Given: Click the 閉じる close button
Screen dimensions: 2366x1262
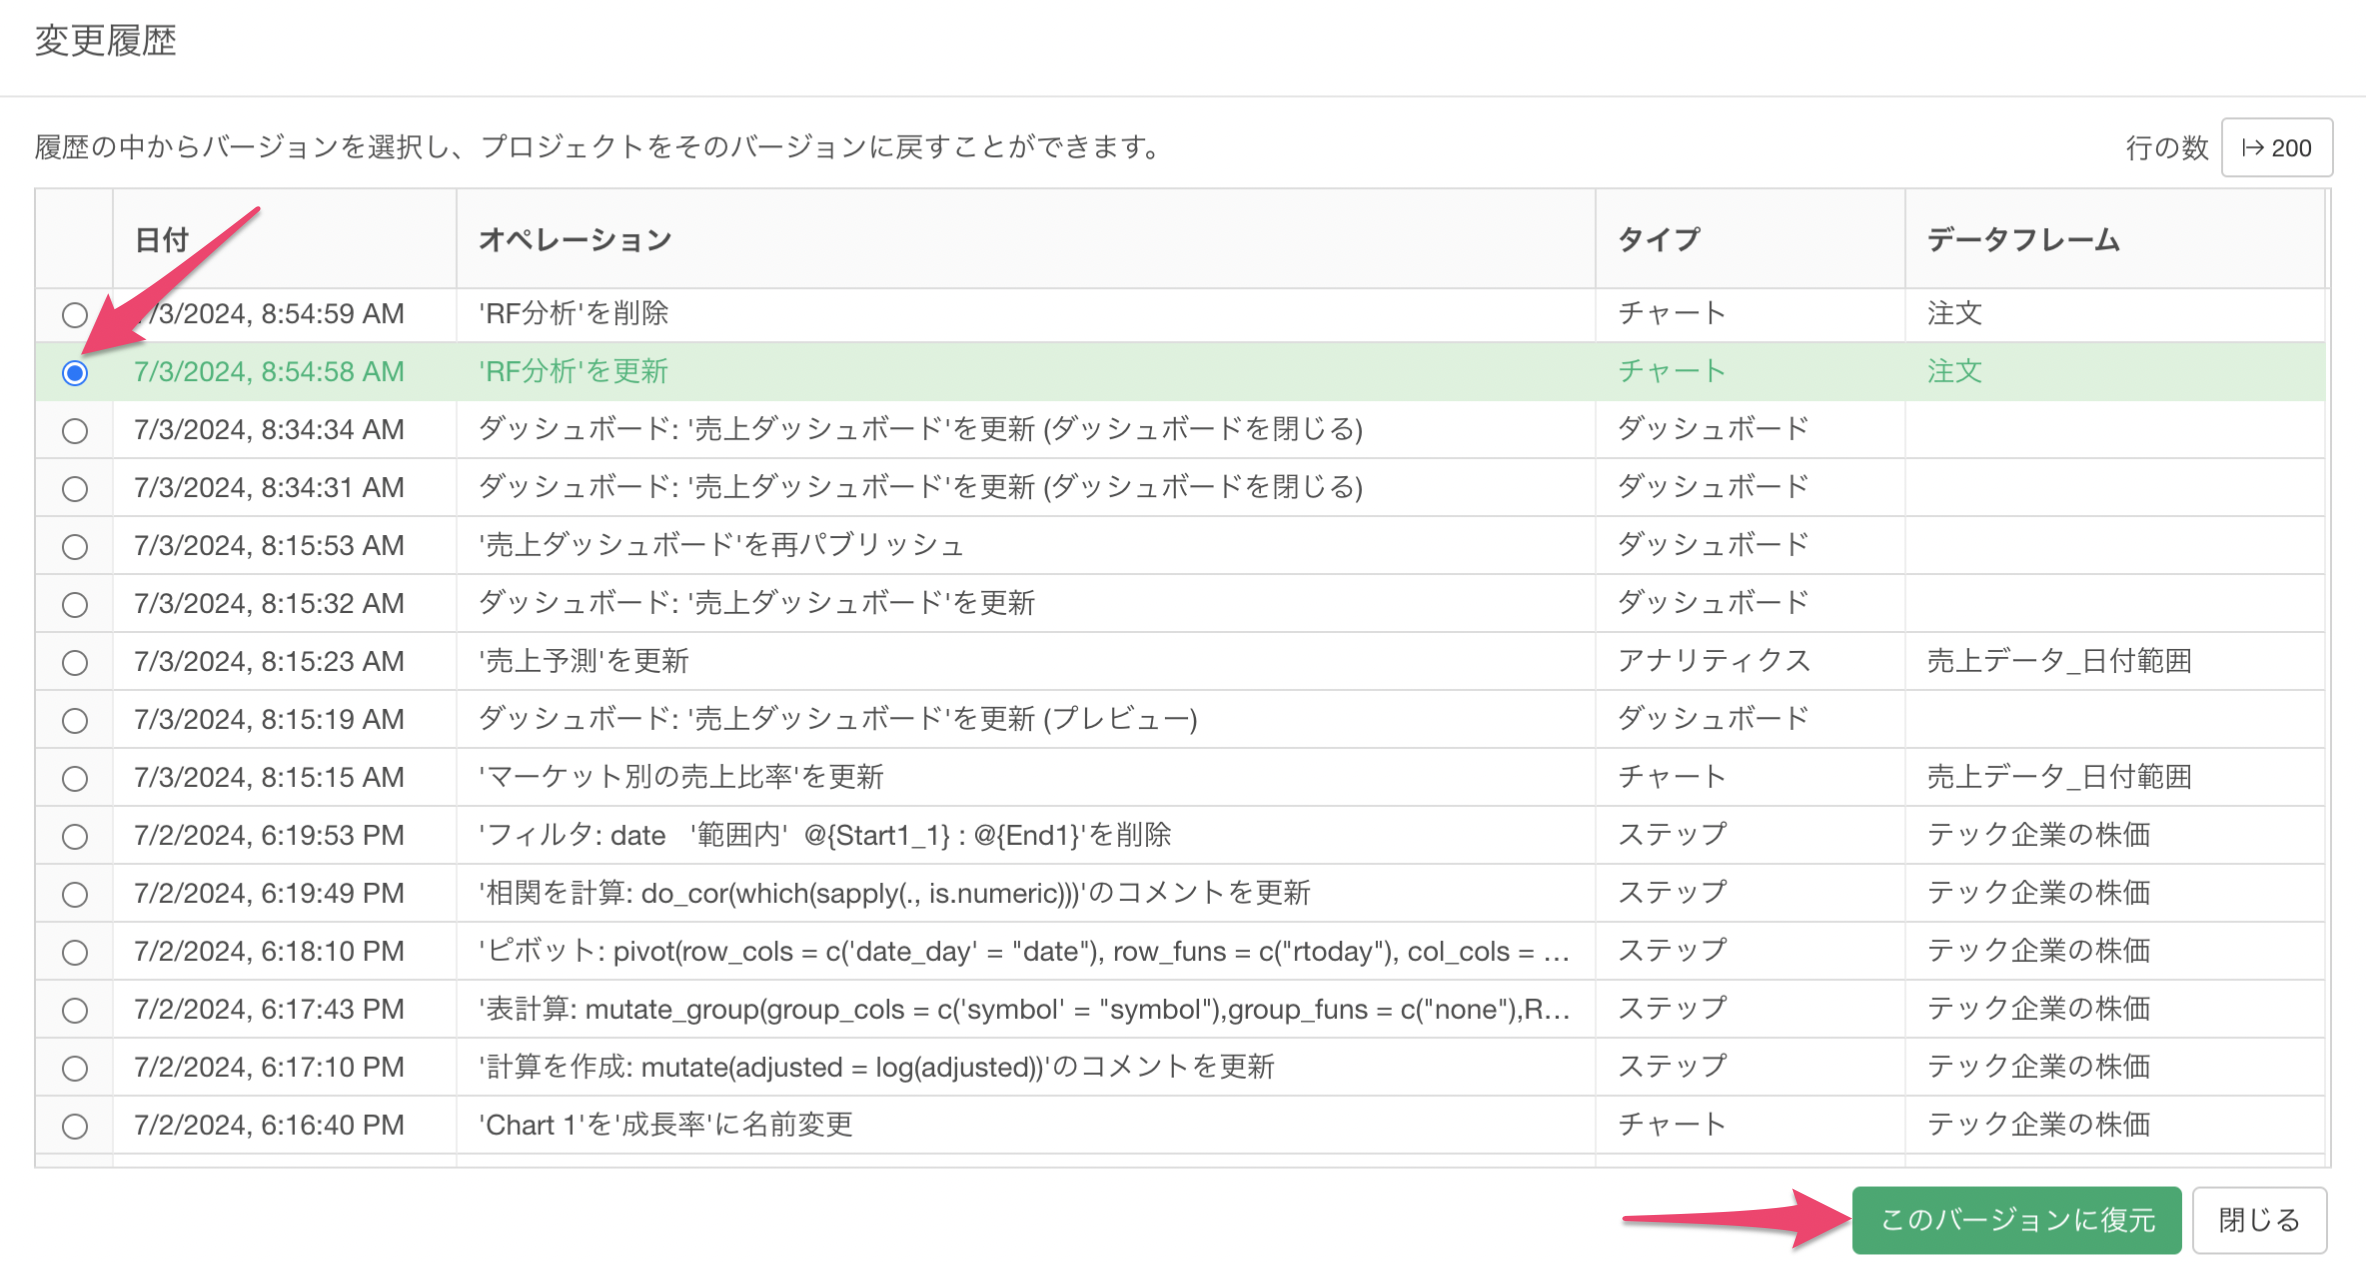Looking at the screenshot, I should pos(2258,1220).
